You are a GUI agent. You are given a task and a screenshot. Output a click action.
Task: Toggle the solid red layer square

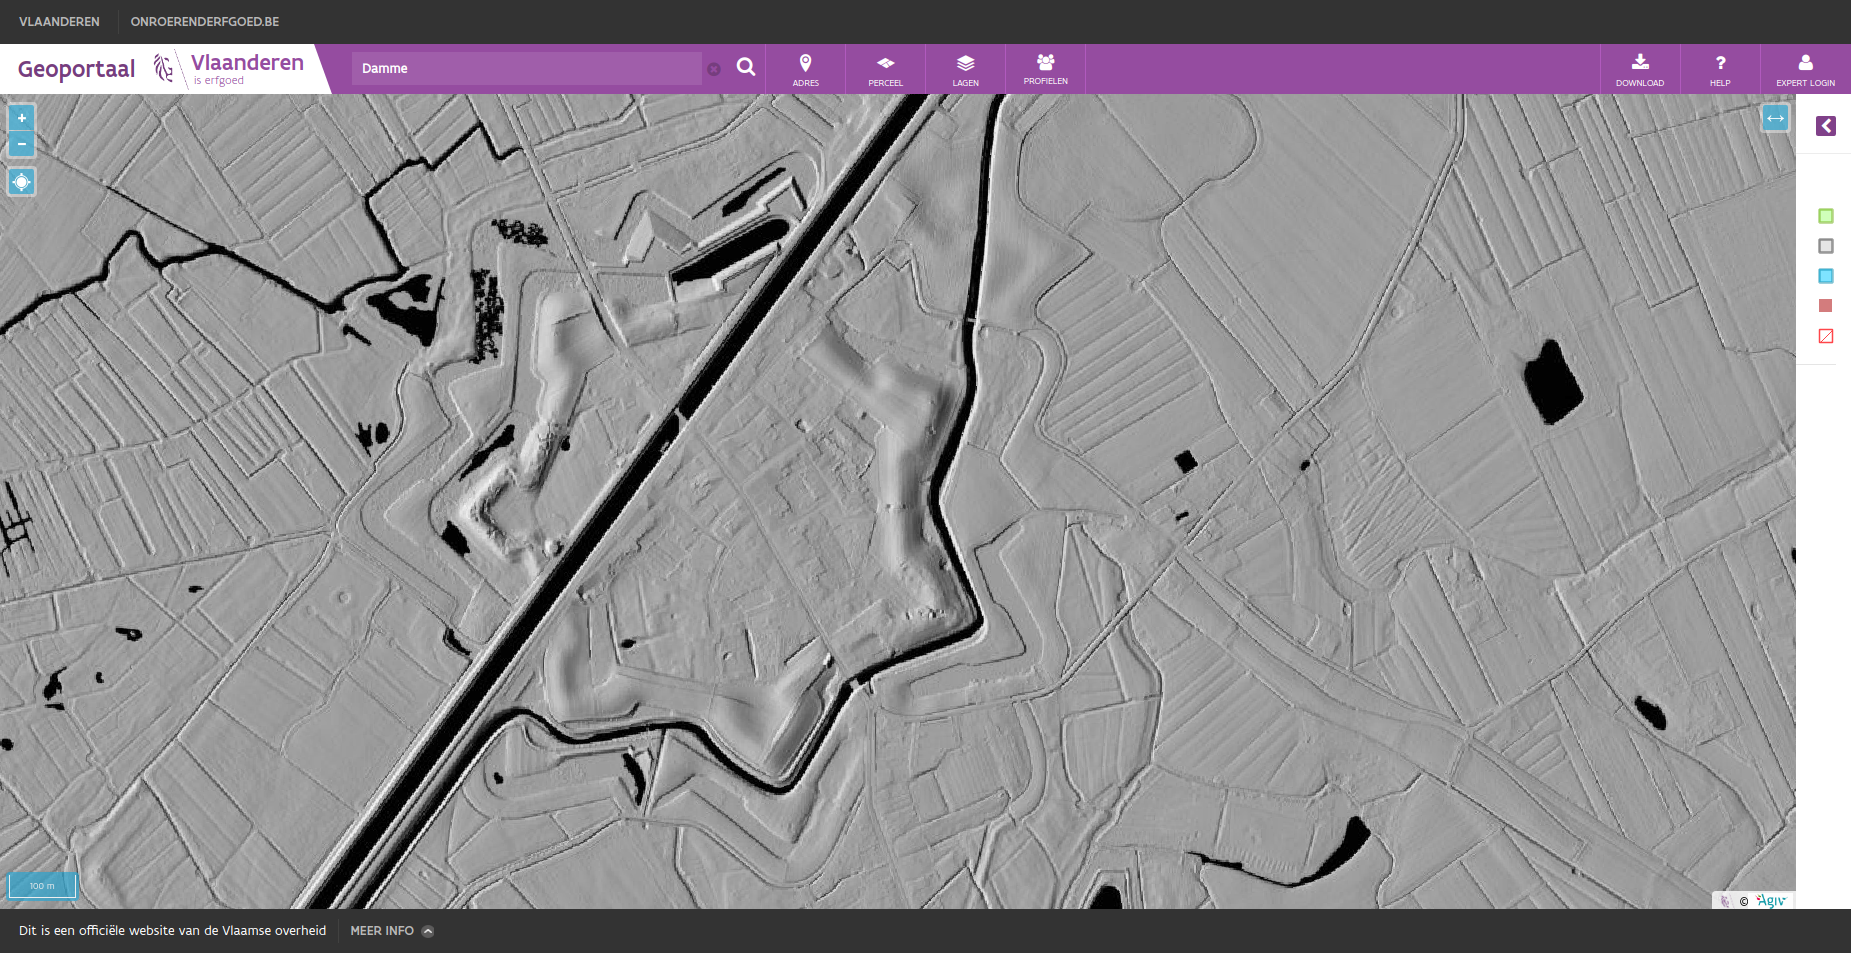click(x=1826, y=306)
